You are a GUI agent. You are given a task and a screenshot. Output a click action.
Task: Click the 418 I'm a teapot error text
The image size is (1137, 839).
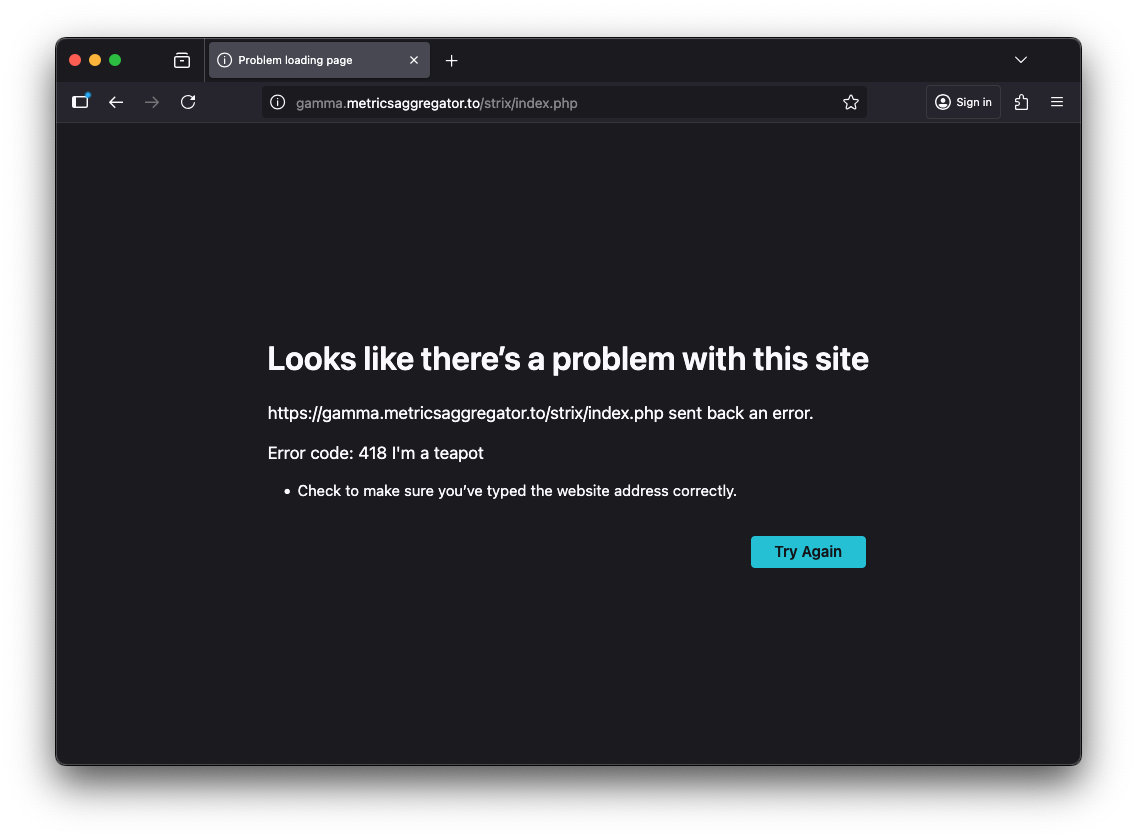pos(420,453)
